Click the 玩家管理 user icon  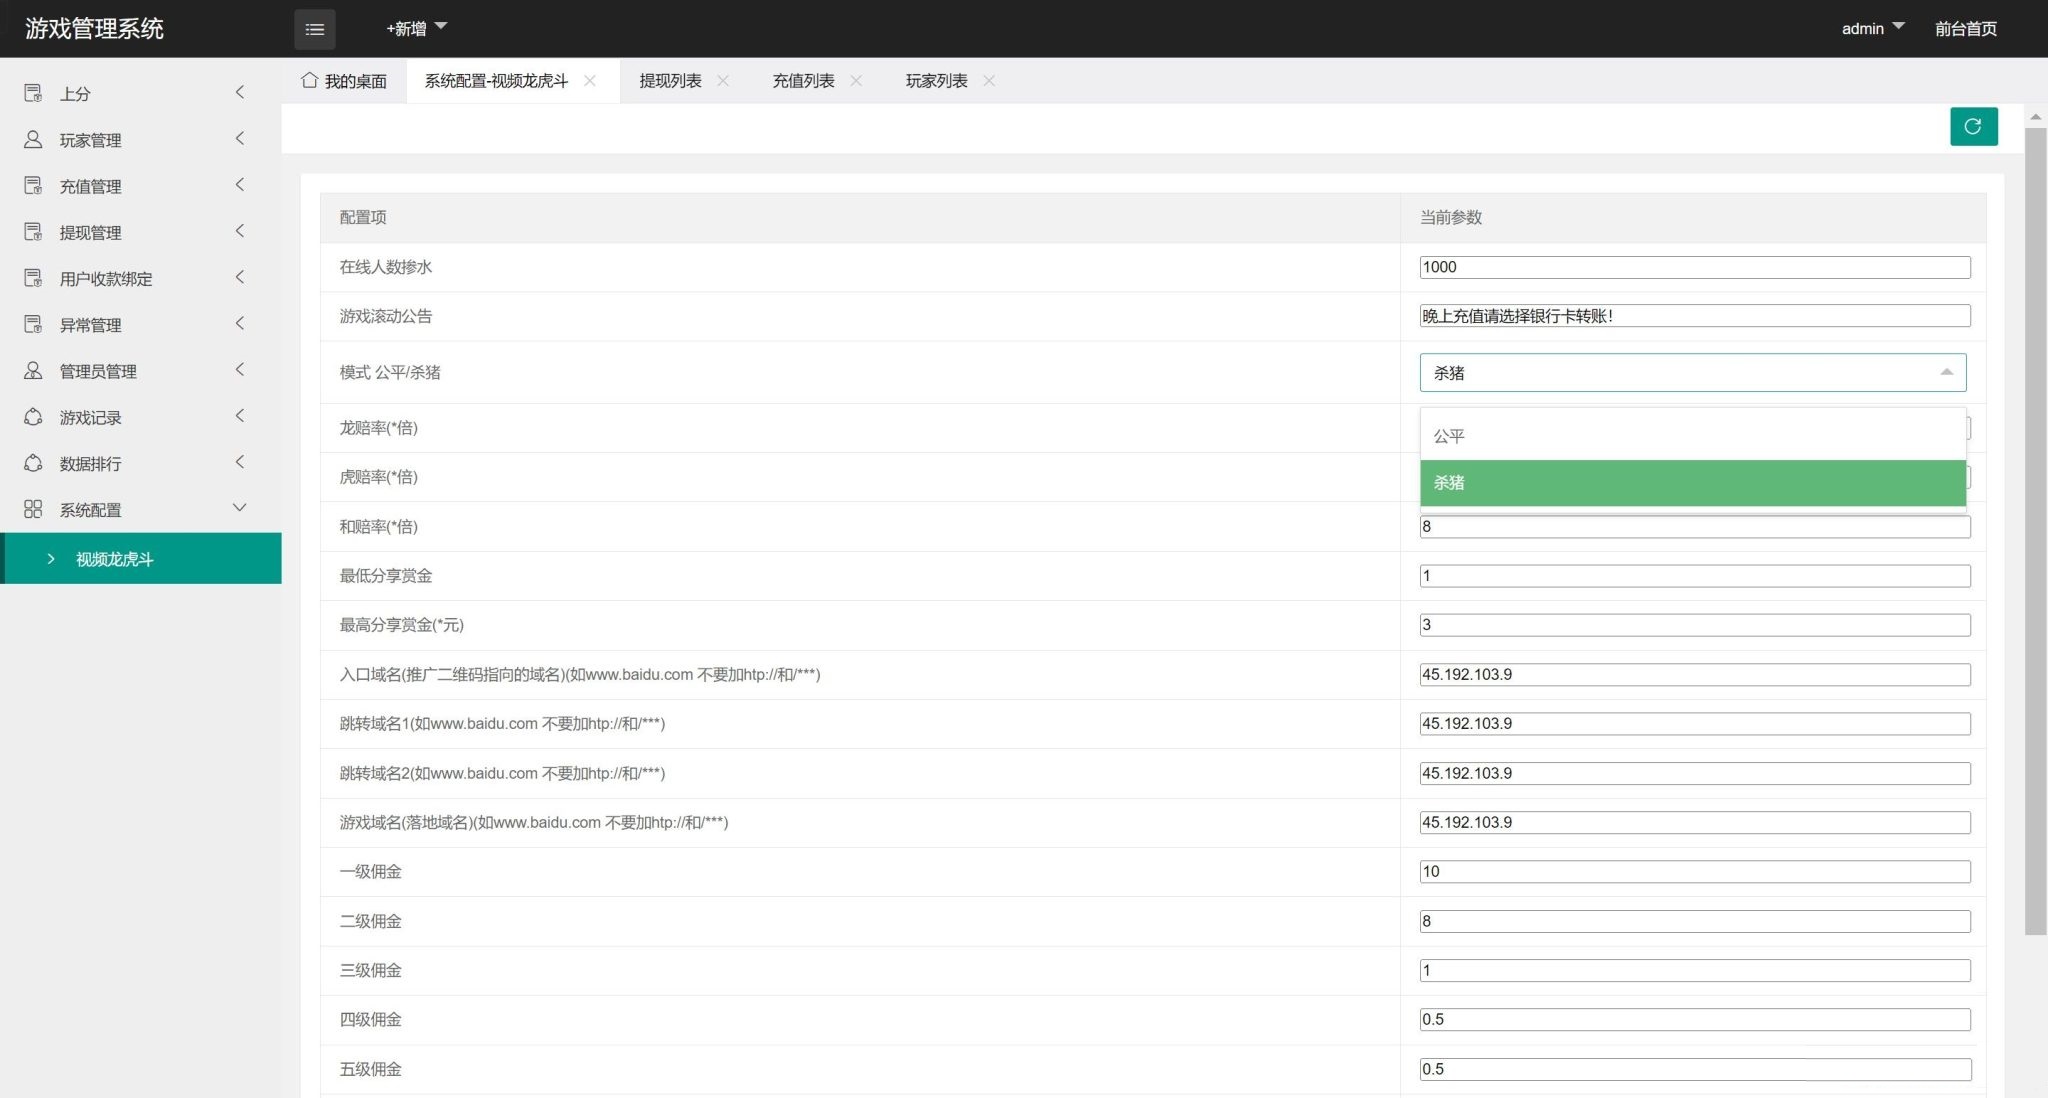33,139
